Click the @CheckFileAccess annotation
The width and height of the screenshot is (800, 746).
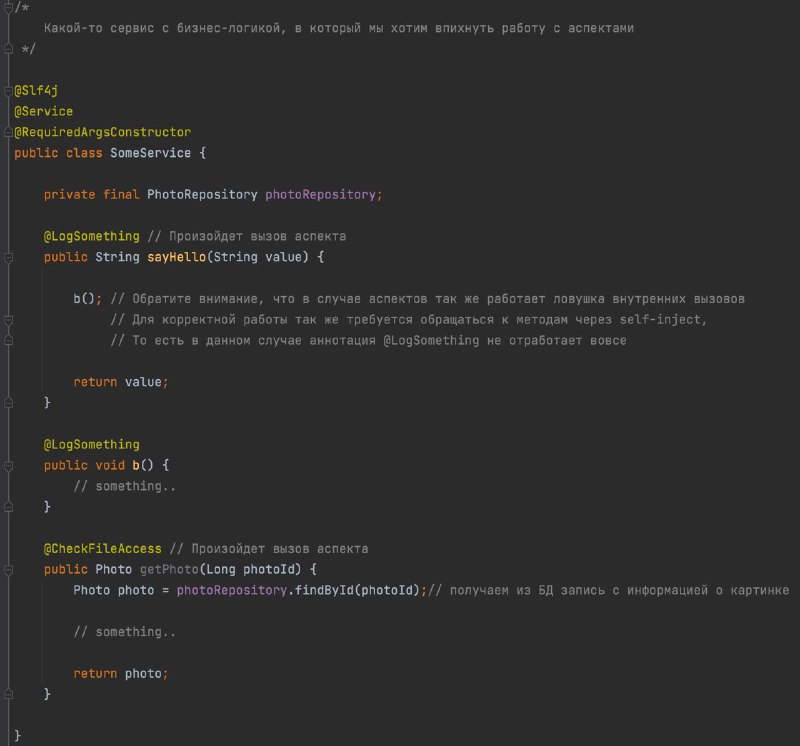click(x=103, y=549)
